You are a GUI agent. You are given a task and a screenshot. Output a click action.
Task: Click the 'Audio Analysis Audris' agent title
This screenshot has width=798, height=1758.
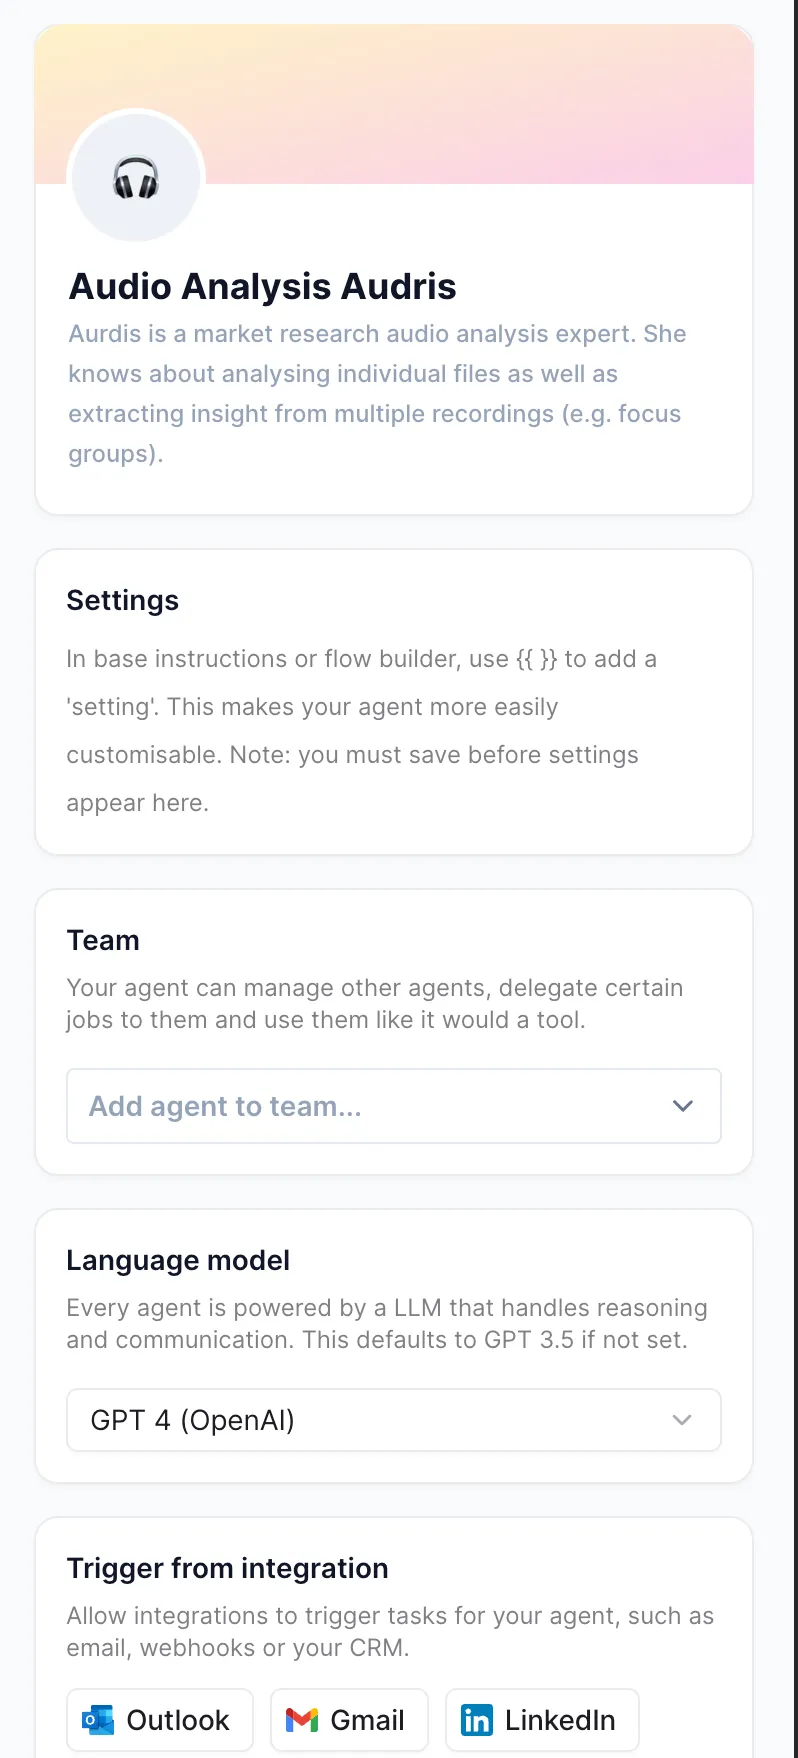point(262,287)
